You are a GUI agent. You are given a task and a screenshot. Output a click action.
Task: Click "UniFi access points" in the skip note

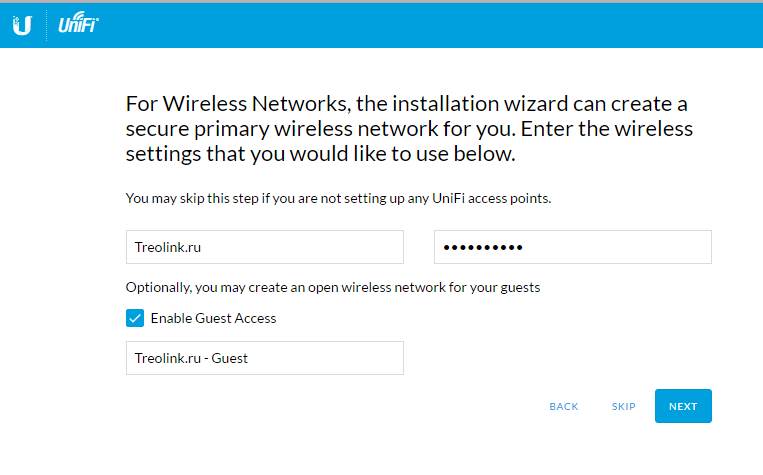pos(491,199)
